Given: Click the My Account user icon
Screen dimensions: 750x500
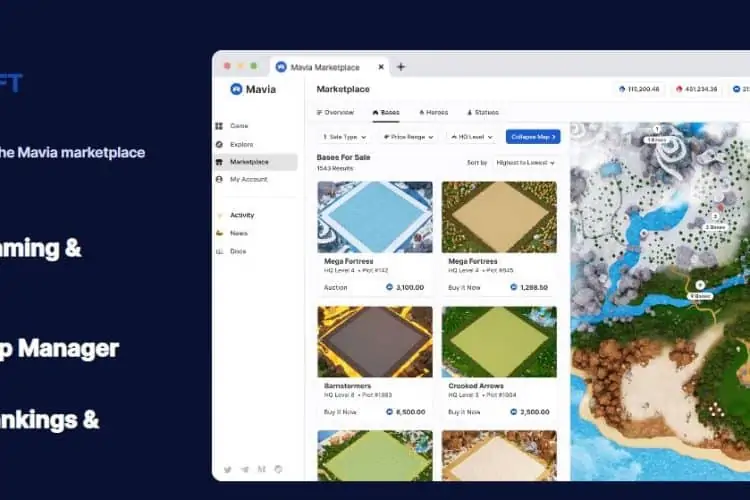Looking at the screenshot, I should (x=219, y=179).
